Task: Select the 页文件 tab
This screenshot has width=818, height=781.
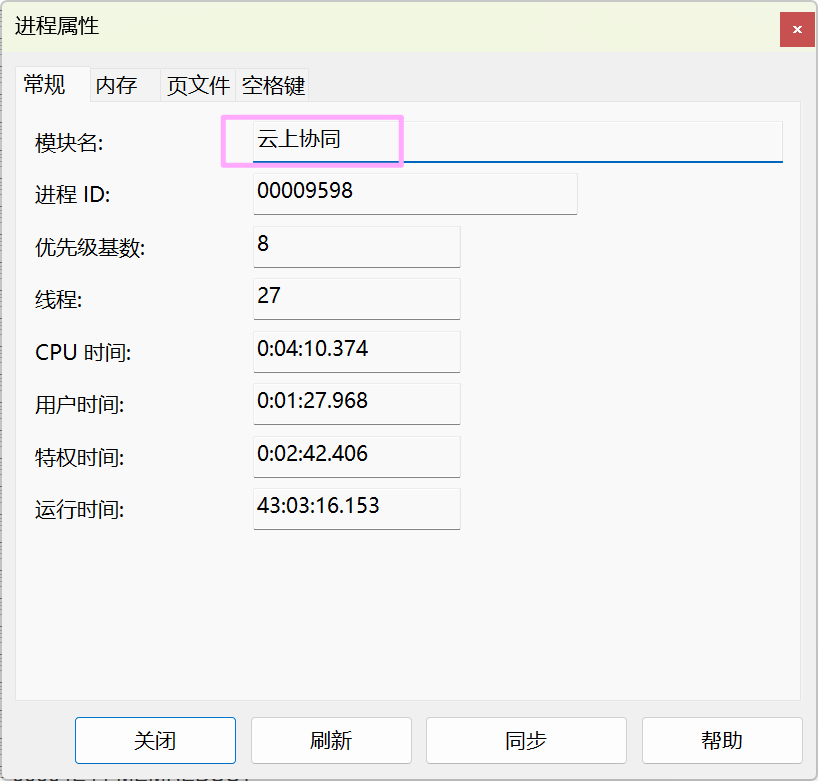Action: click(198, 86)
